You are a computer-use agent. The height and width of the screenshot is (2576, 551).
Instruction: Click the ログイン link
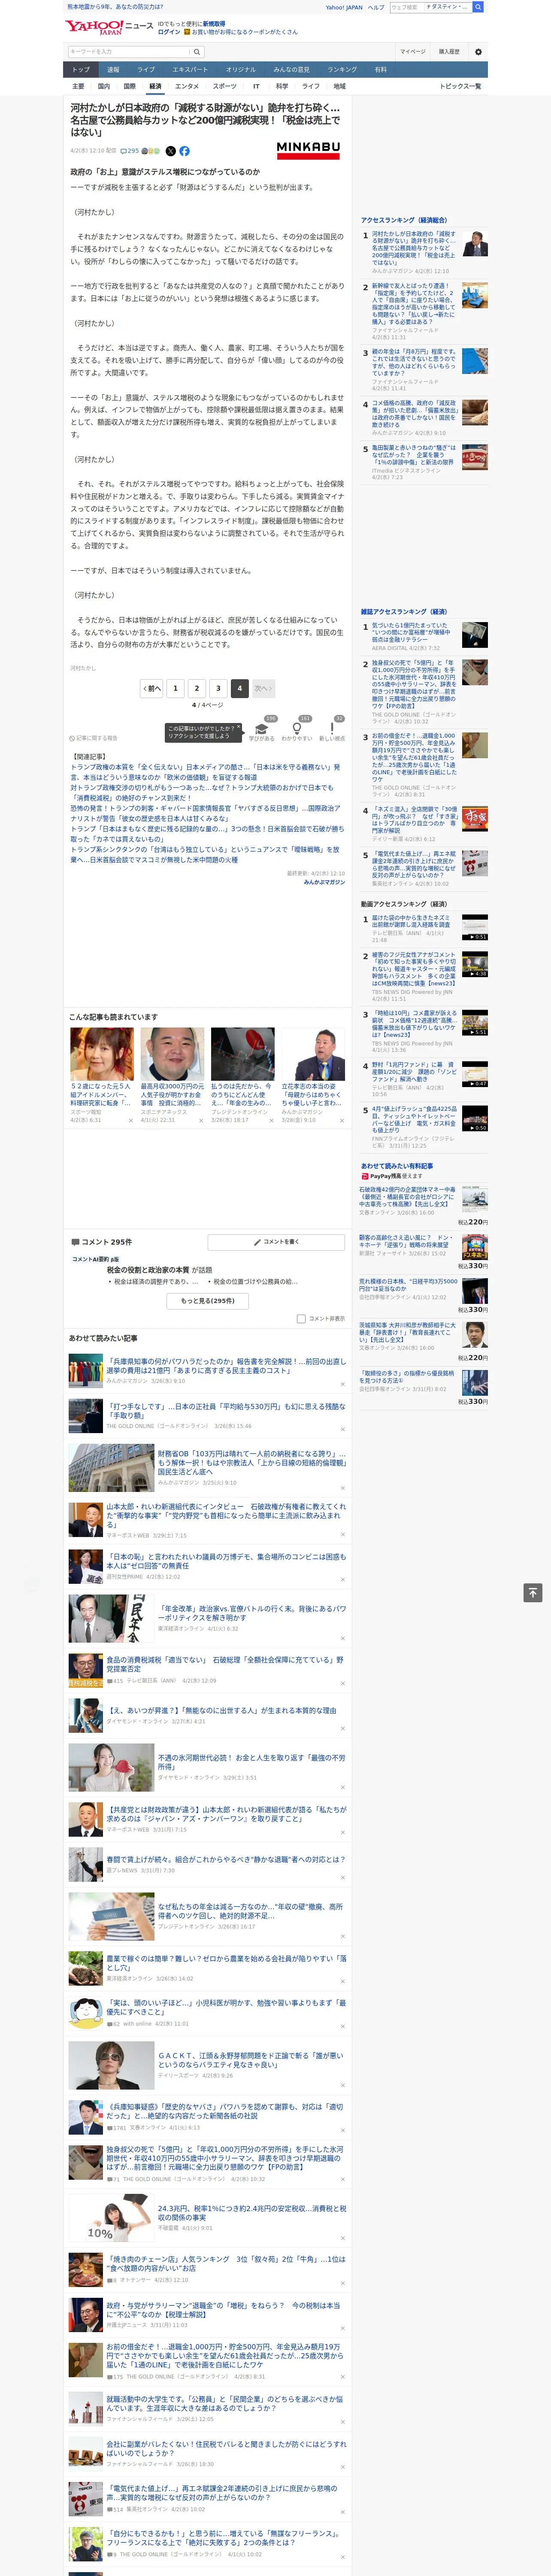(x=169, y=32)
